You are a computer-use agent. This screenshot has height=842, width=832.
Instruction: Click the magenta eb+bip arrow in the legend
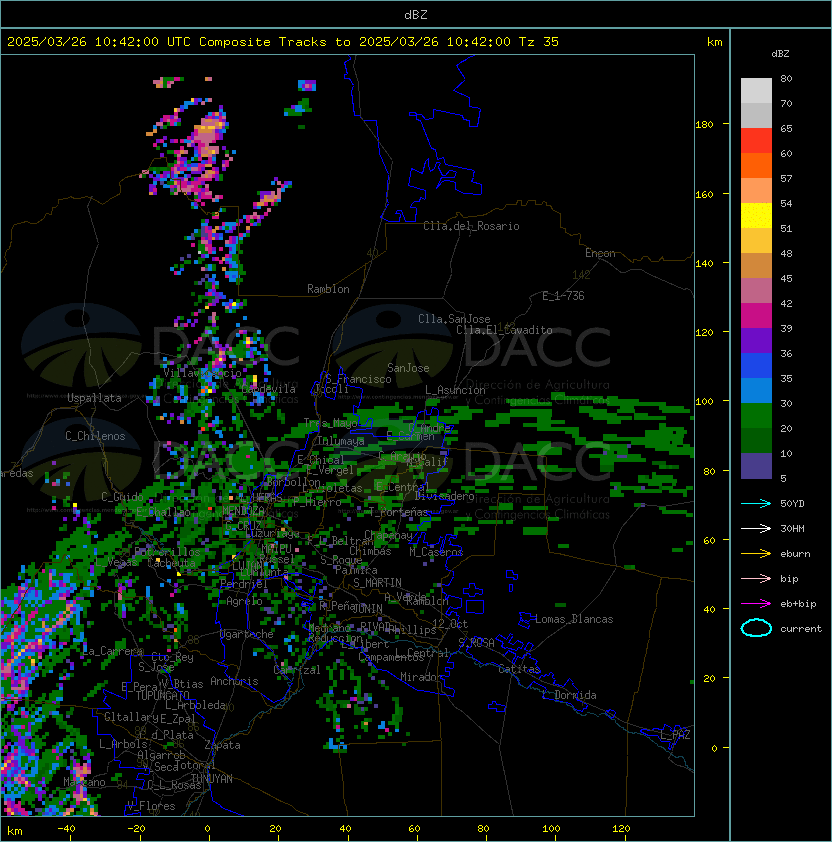click(x=756, y=604)
